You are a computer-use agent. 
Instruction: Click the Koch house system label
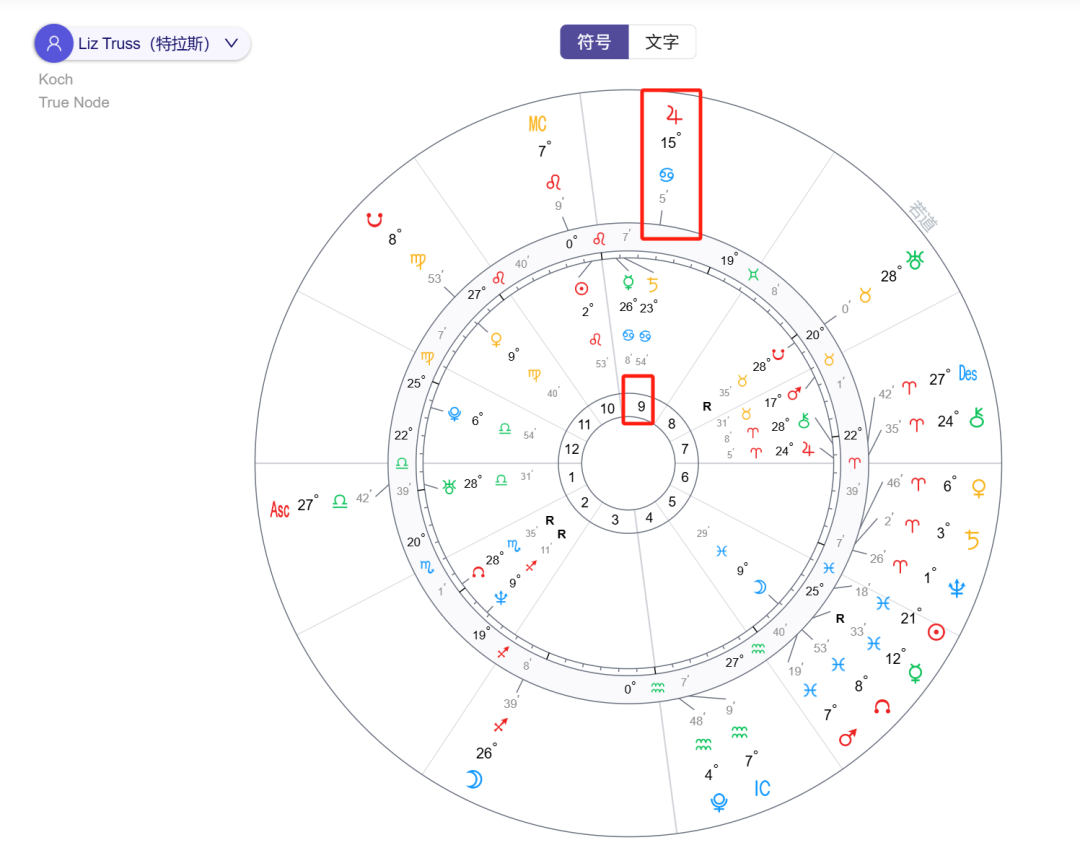[x=56, y=79]
